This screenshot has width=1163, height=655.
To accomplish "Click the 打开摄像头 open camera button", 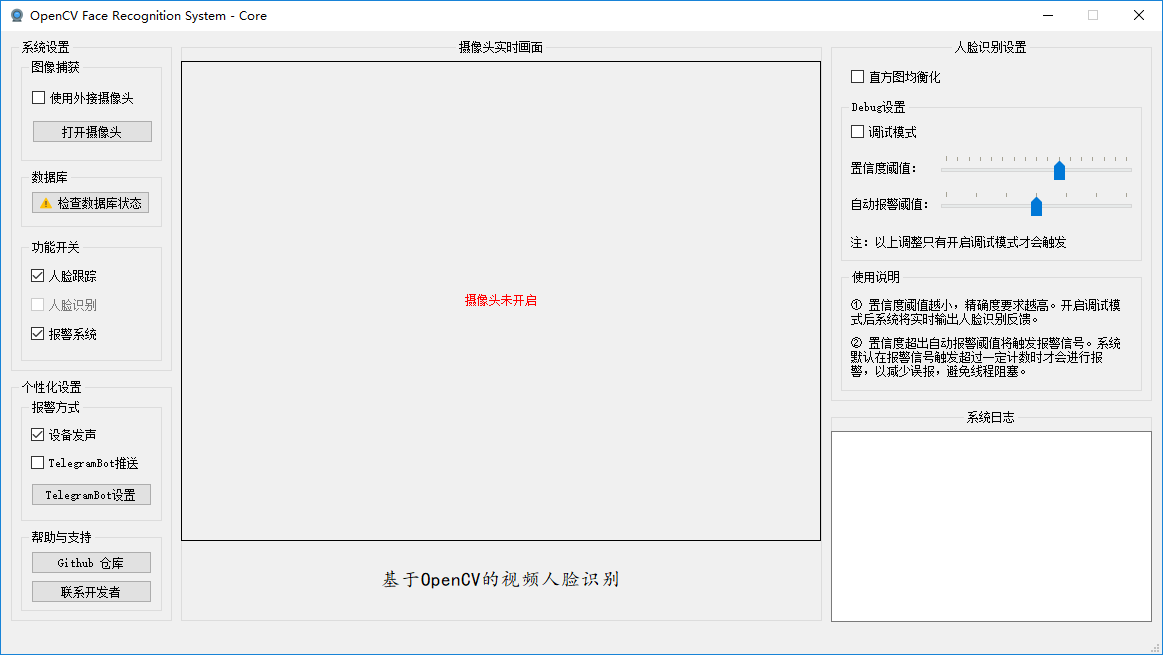I will click(91, 131).
